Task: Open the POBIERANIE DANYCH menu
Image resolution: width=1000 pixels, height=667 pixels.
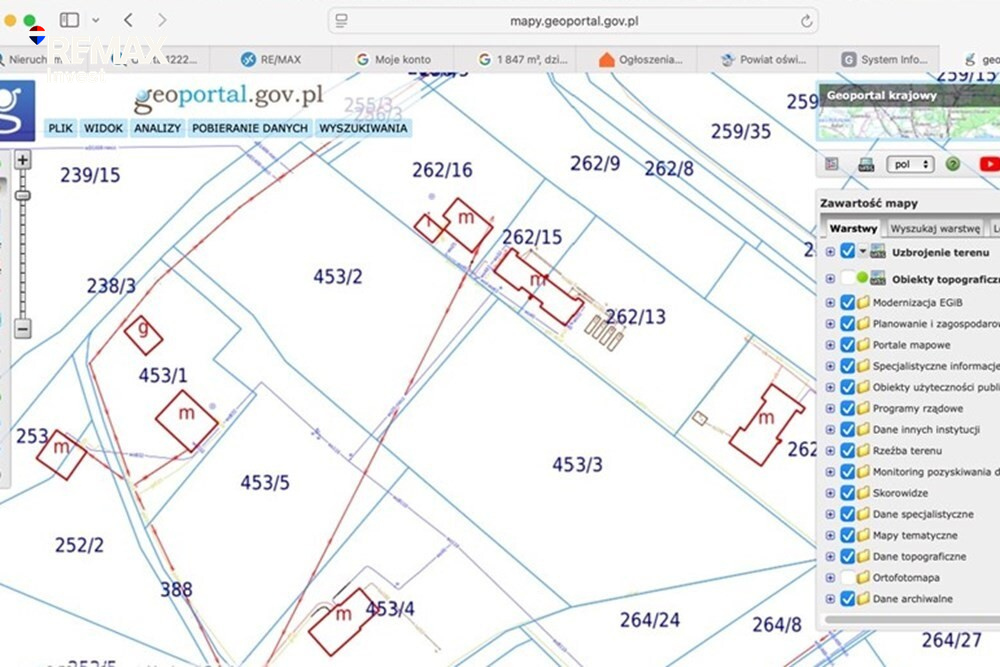Action: click(250, 128)
